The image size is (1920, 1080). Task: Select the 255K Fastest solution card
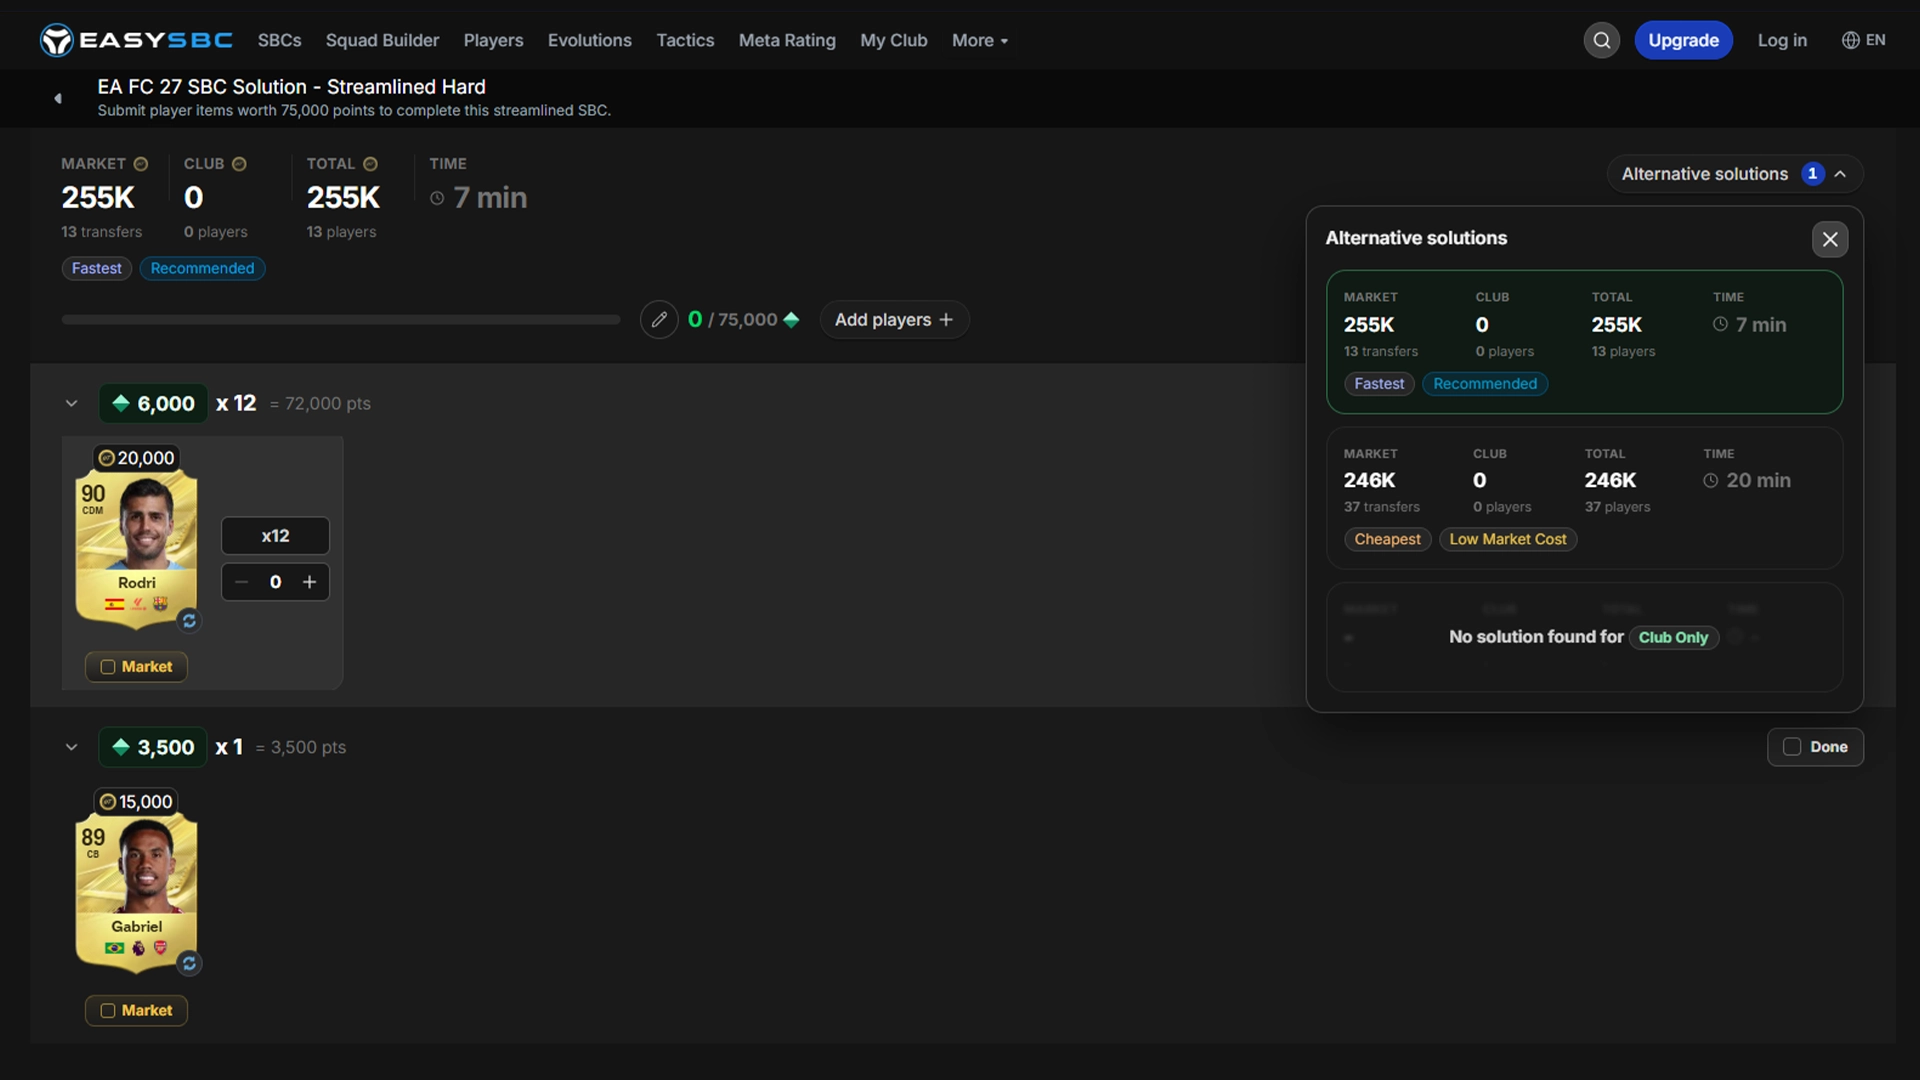tap(1584, 342)
